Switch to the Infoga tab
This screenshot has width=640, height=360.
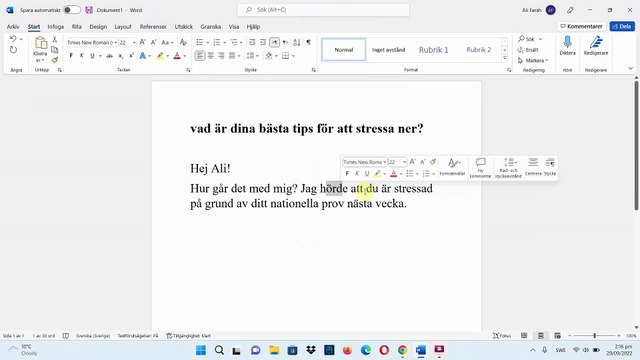(x=56, y=27)
